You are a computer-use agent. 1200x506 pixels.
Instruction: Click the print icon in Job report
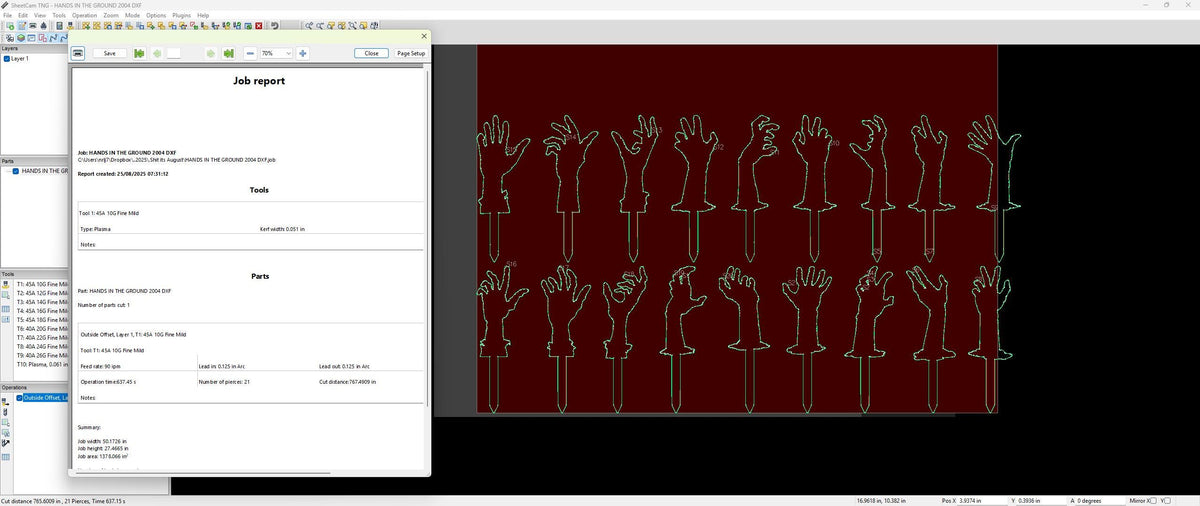click(x=78, y=53)
